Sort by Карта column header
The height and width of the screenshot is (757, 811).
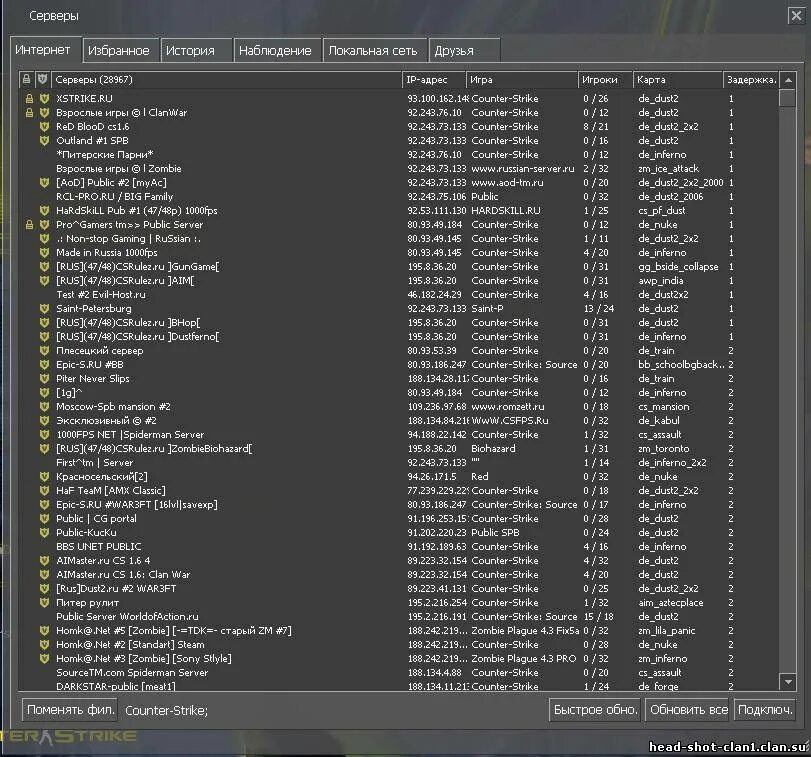(678, 80)
